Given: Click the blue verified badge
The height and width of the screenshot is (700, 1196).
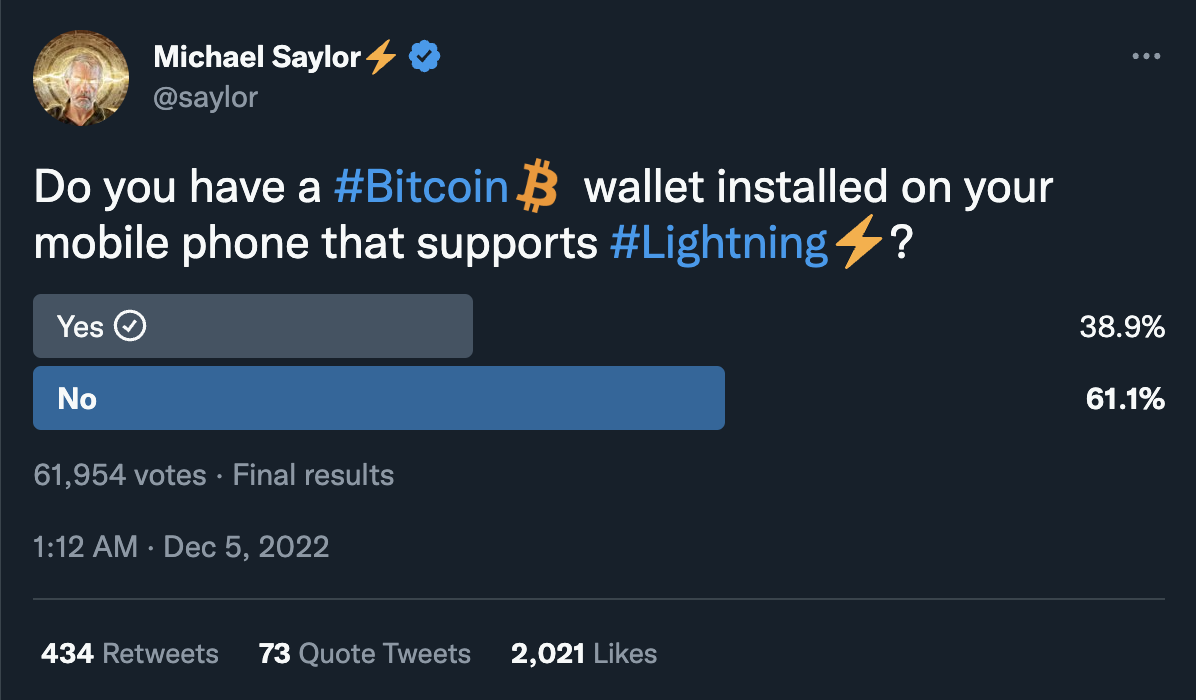Looking at the screenshot, I should tap(426, 58).
